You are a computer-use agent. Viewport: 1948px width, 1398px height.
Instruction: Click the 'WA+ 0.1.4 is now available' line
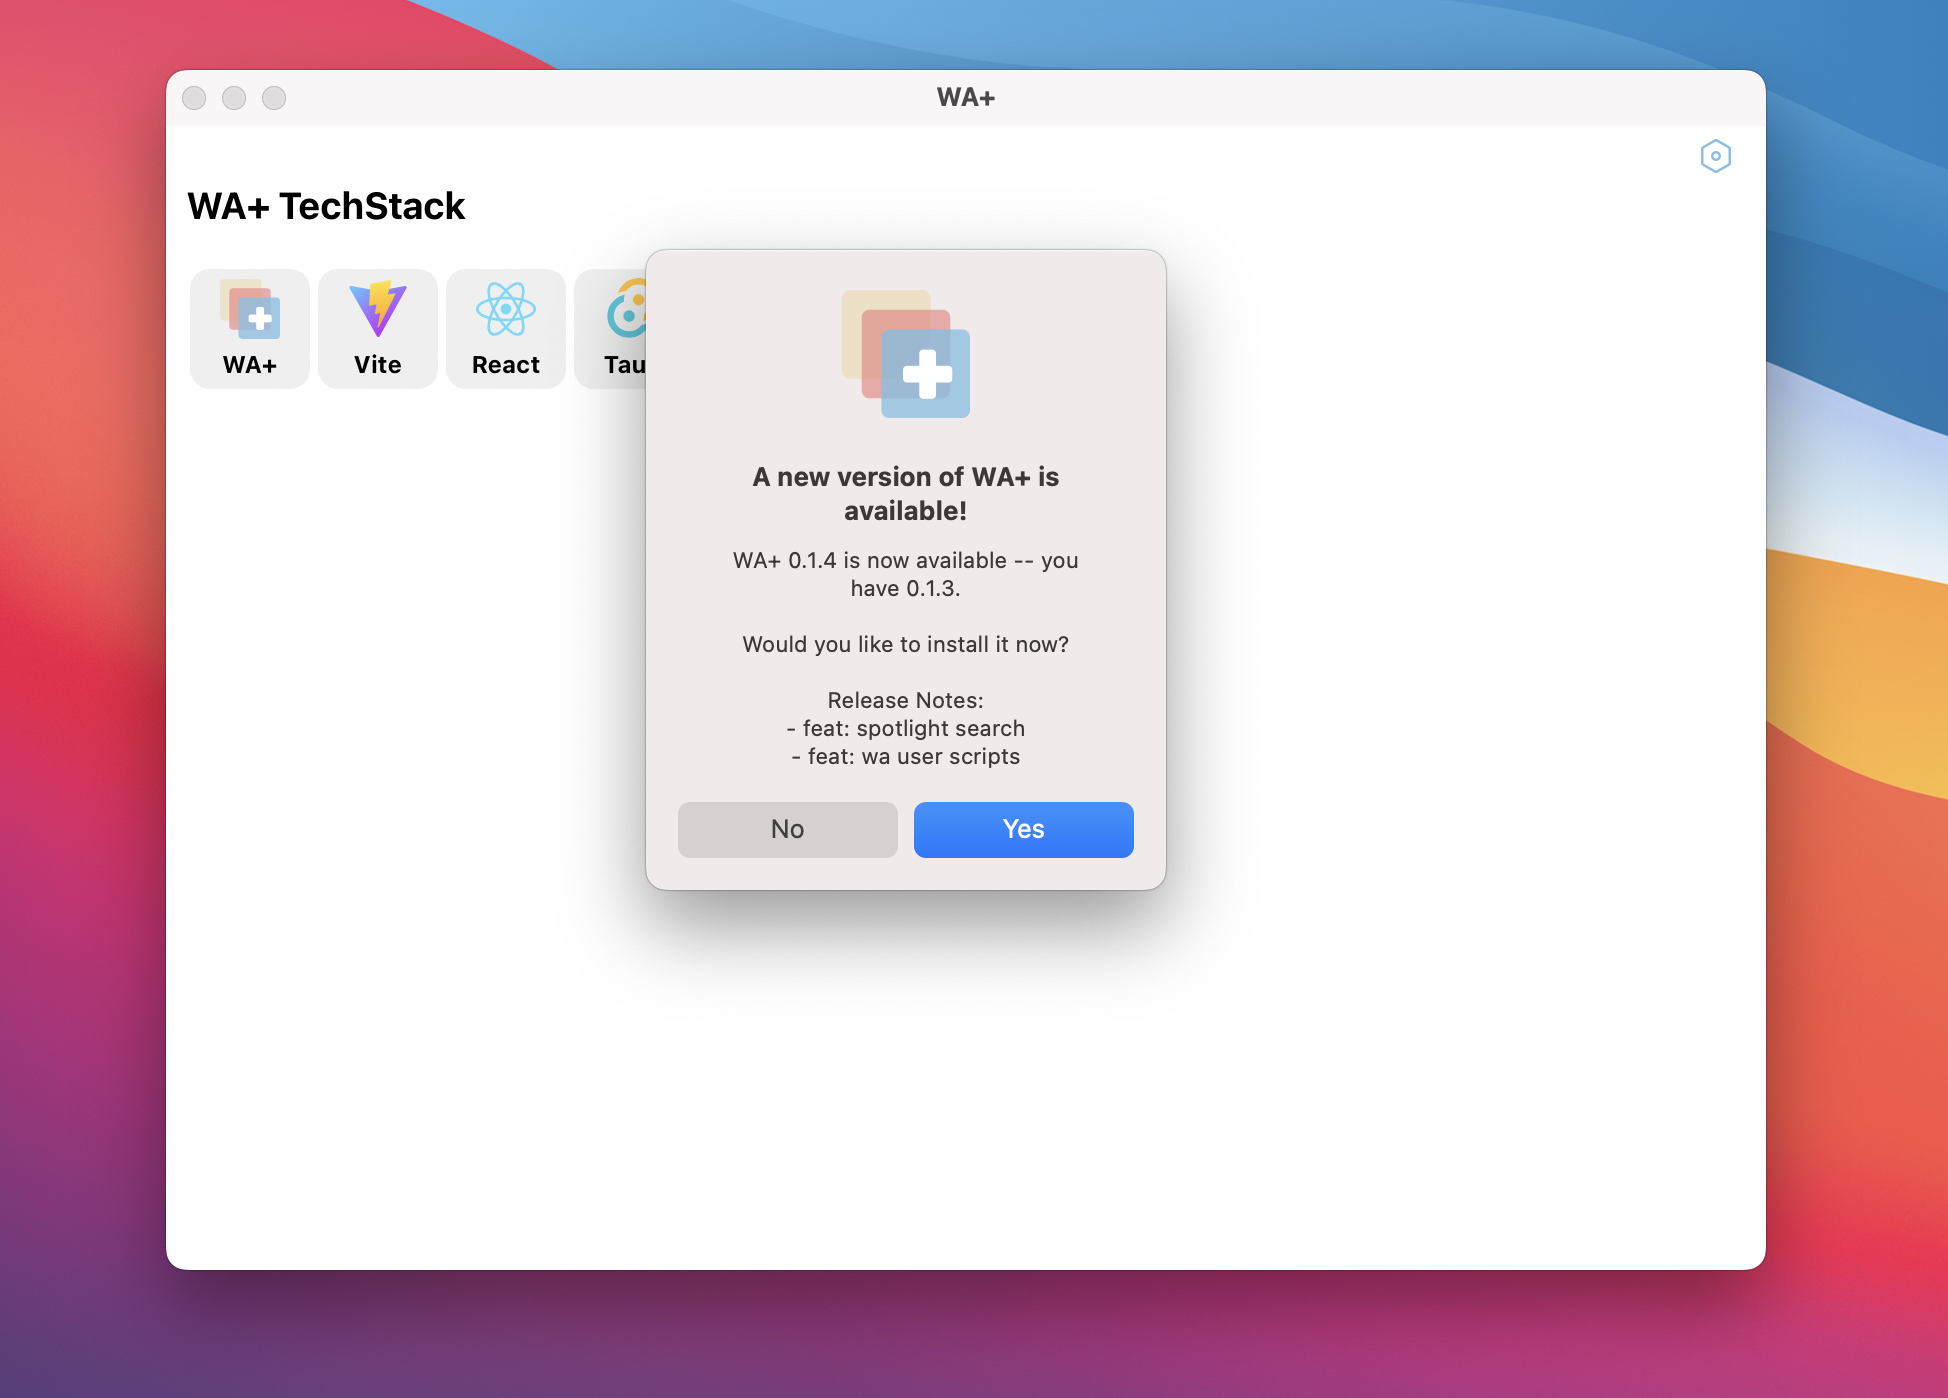pyautogui.click(x=905, y=560)
